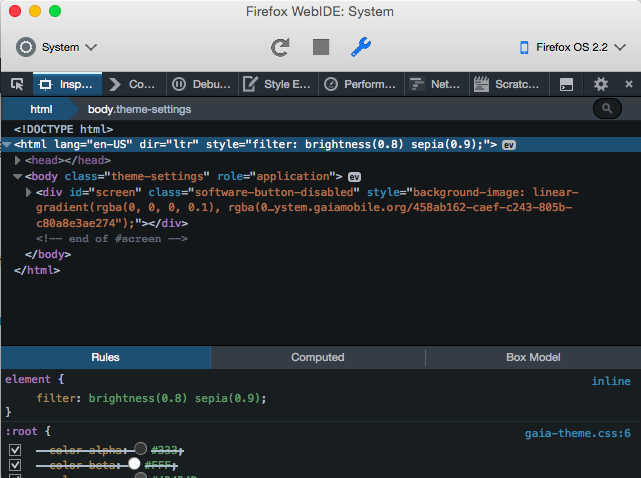This screenshot has width=641, height=478.
Task: Expand the div#screen element node
Action: coord(29,192)
